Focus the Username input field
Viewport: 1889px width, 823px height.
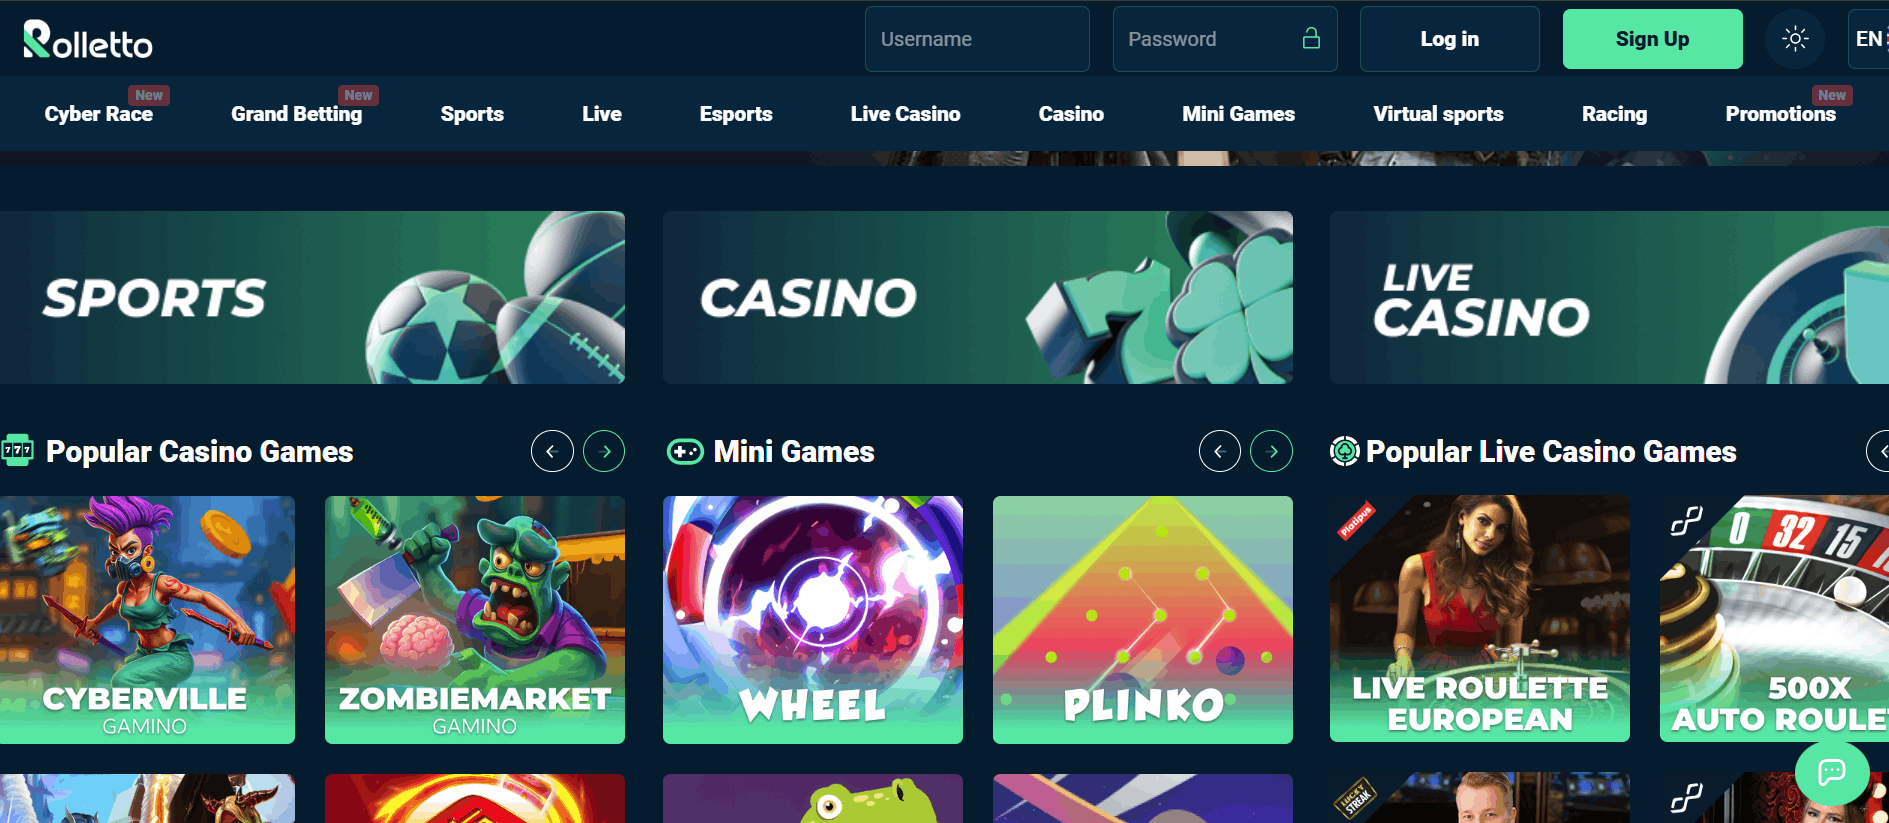click(x=977, y=39)
